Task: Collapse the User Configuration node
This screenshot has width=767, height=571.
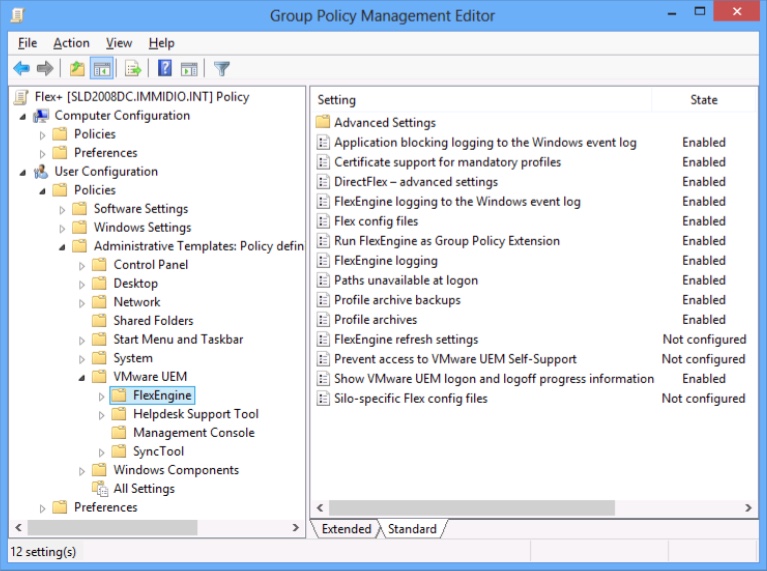Action: 23,173
